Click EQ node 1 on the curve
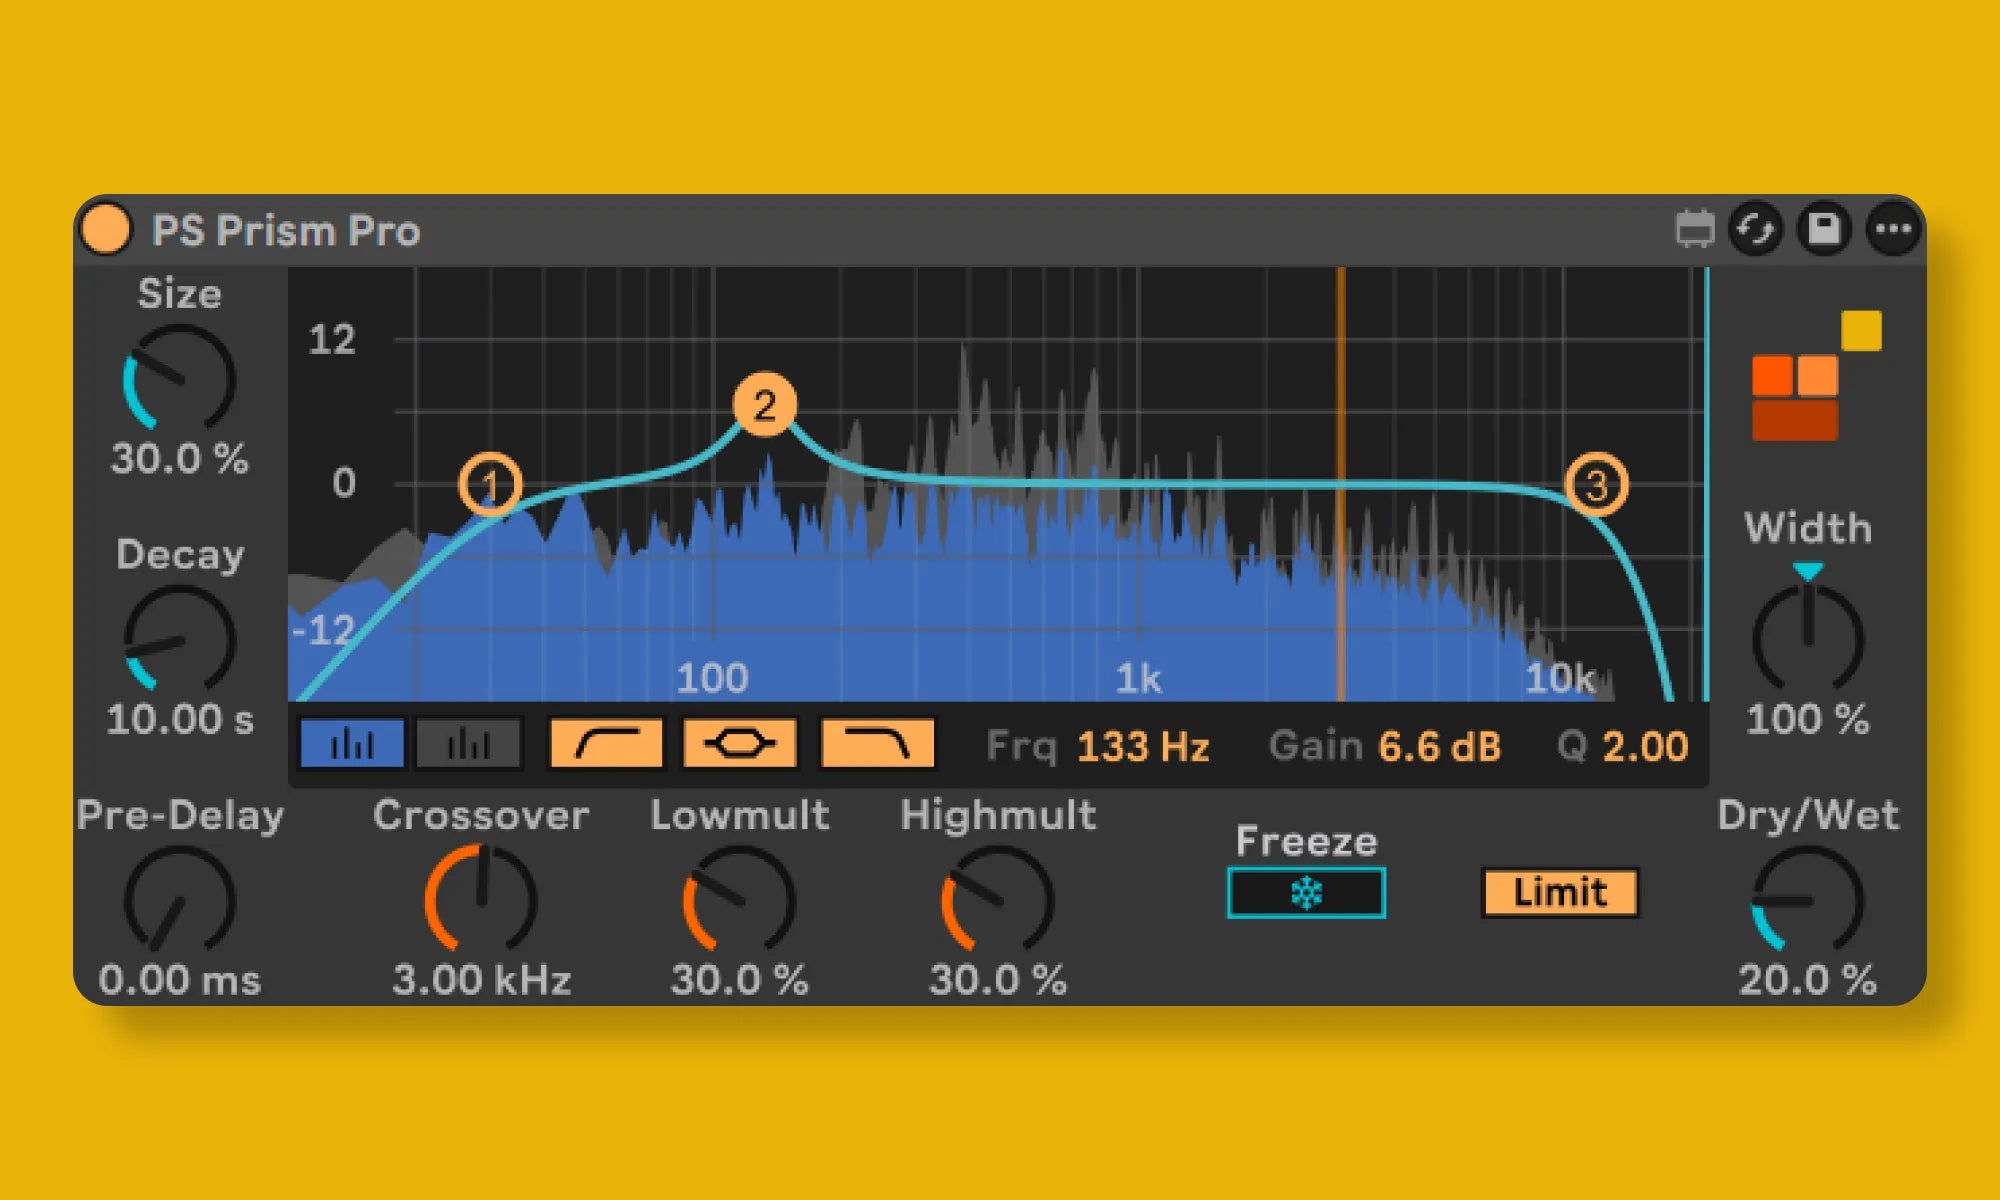Viewport: 2000px width, 1200px height. pyautogui.click(x=490, y=485)
